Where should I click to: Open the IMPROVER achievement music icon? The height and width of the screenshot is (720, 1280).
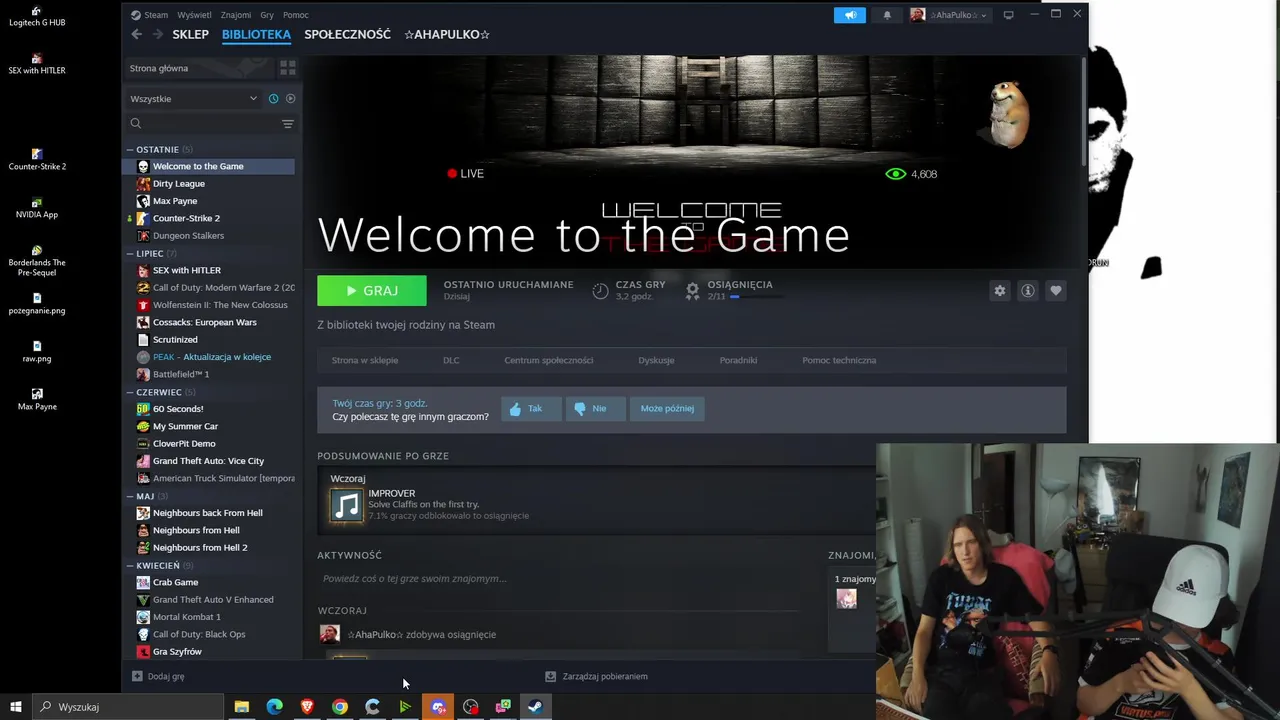click(x=347, y=505)
